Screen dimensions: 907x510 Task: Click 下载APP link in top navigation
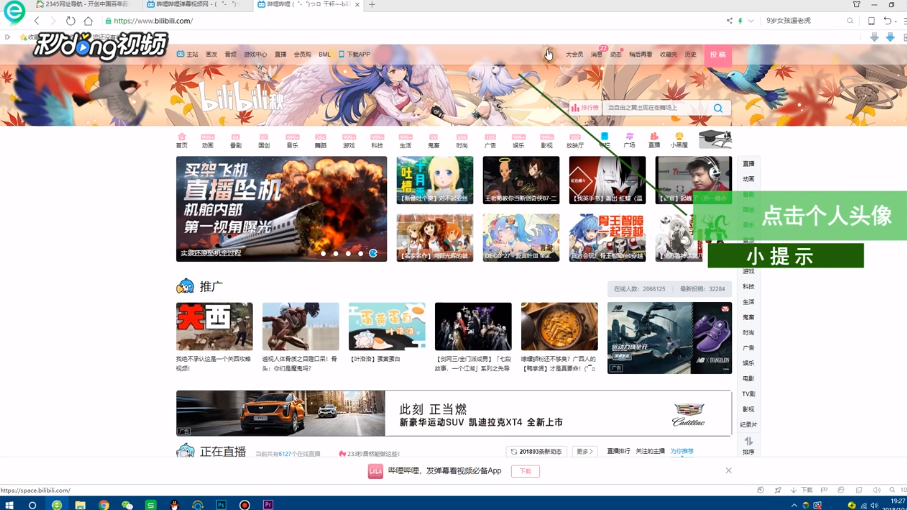[x=355, y=54]
